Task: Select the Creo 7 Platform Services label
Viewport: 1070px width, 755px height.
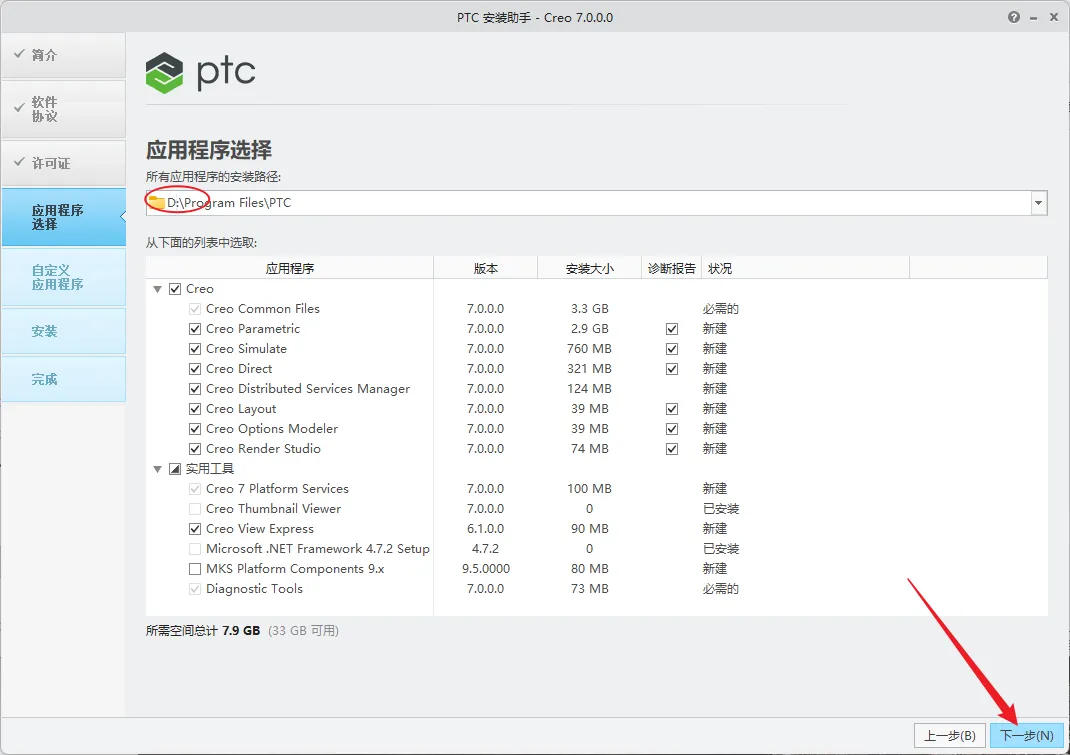Action: [277, 489]
